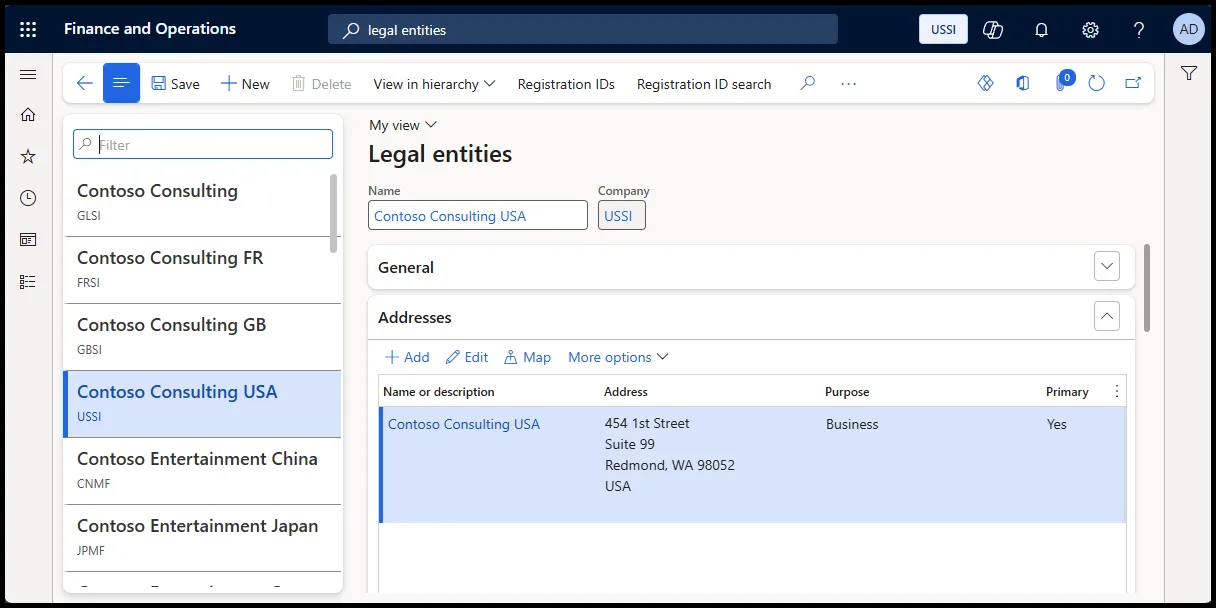Open the filter pane funnel icon
This screenshot has height=608, width=1216.
point(1189,73)
